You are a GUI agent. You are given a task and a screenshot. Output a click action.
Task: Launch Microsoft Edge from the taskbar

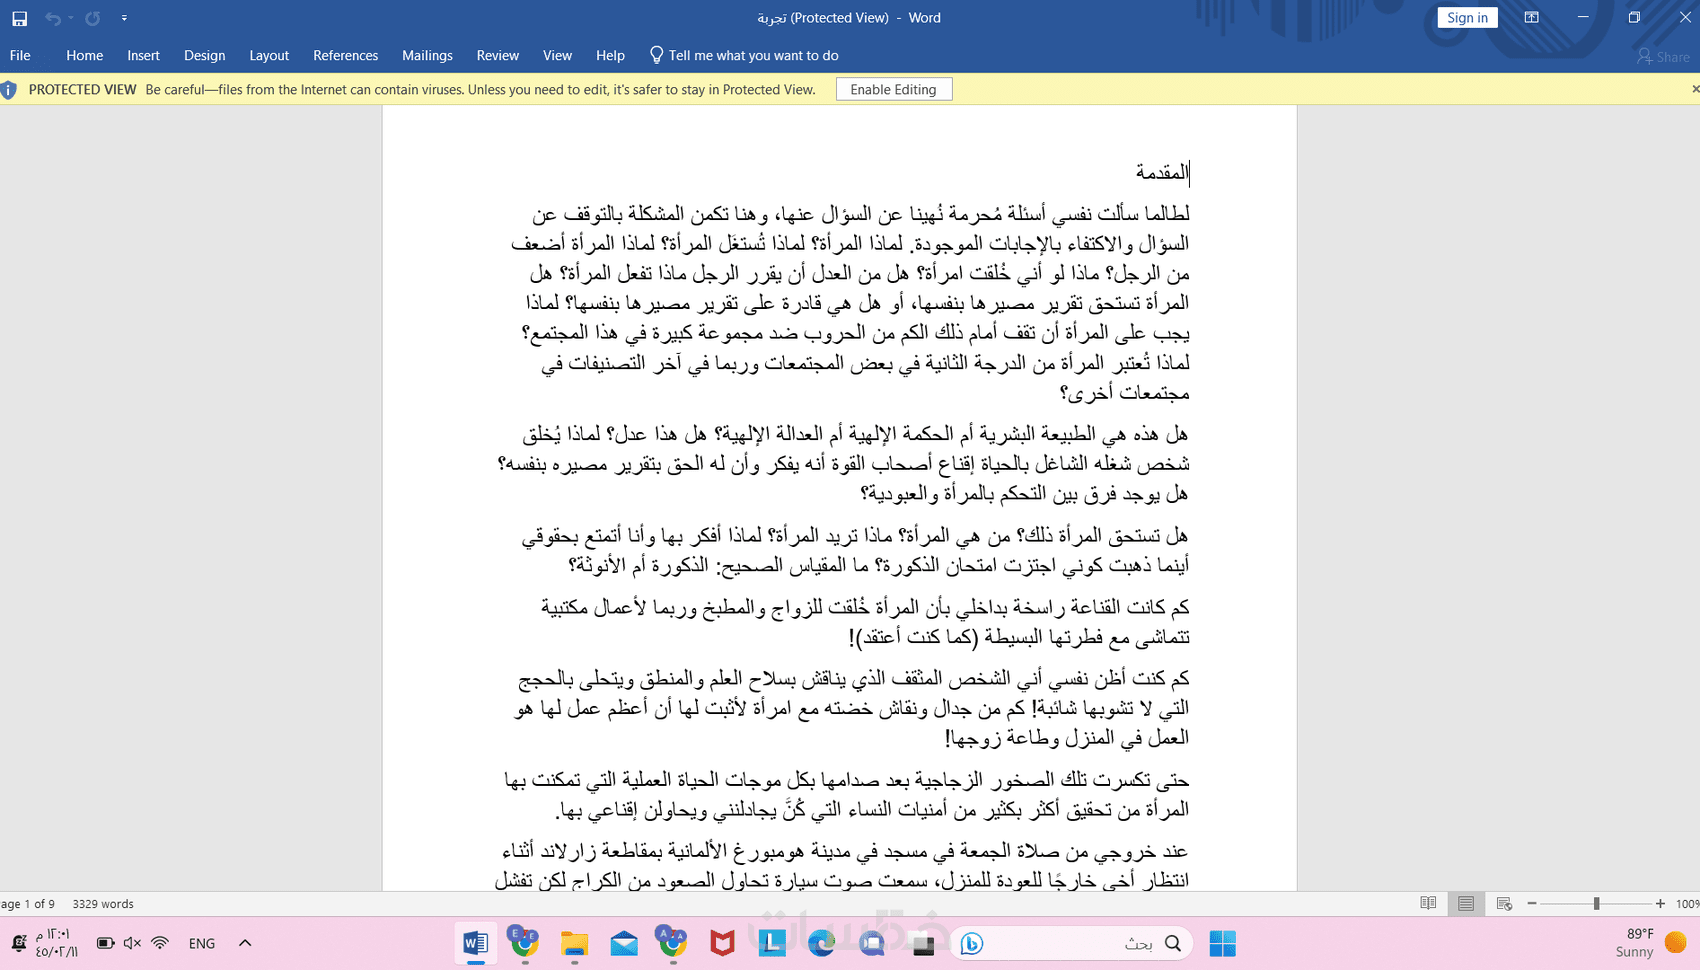[x=822, y=943]
